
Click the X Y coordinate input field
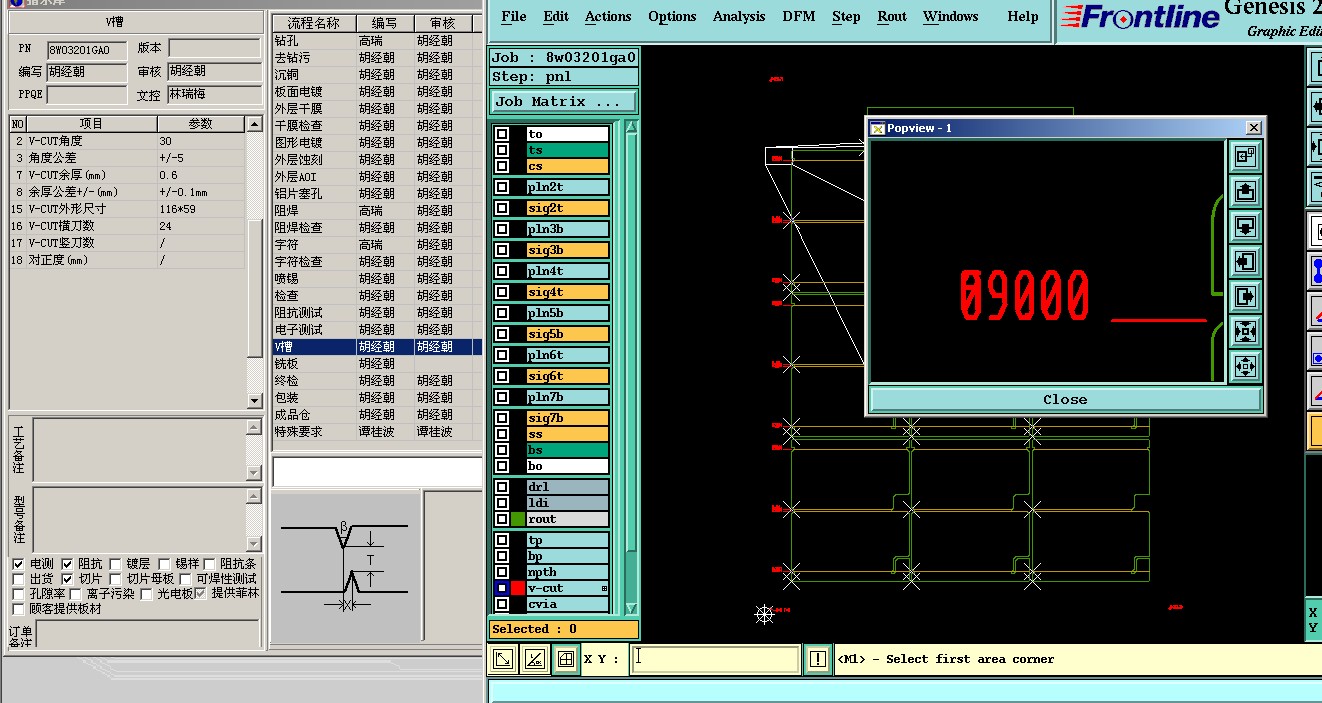(x=715, y=659)
